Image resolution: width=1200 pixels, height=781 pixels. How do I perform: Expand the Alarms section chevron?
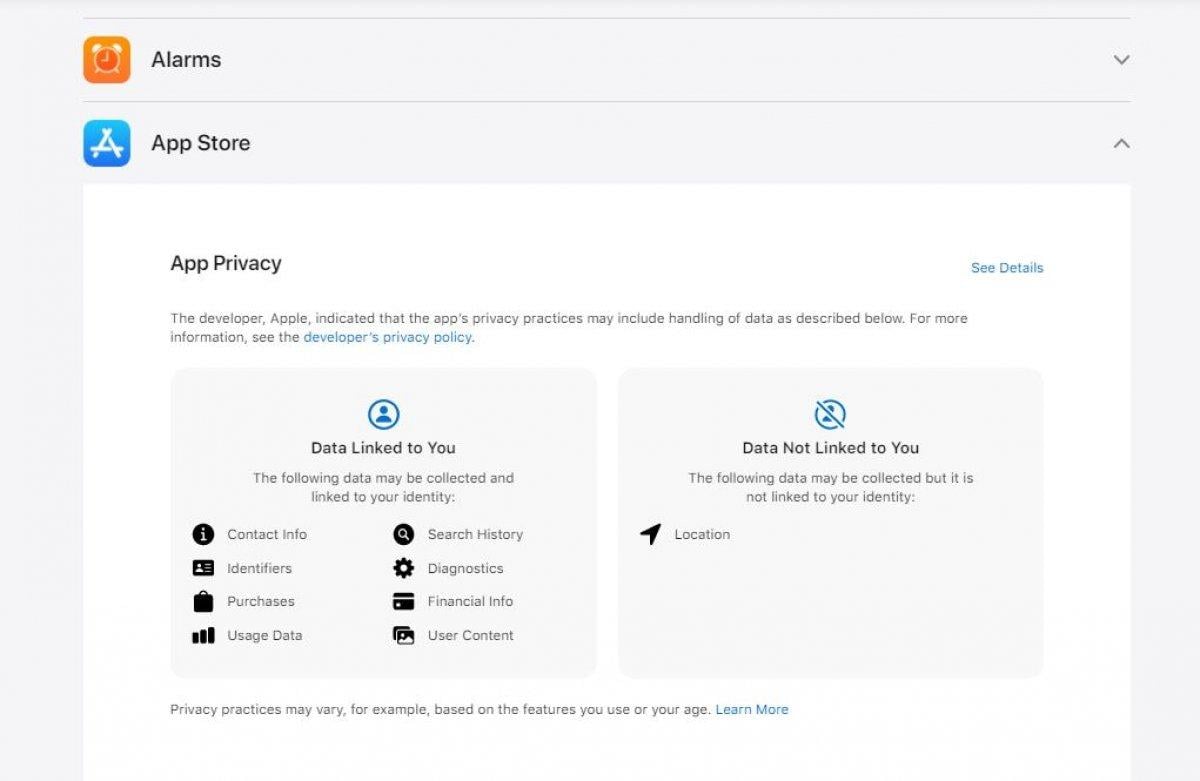point(1121,60)
